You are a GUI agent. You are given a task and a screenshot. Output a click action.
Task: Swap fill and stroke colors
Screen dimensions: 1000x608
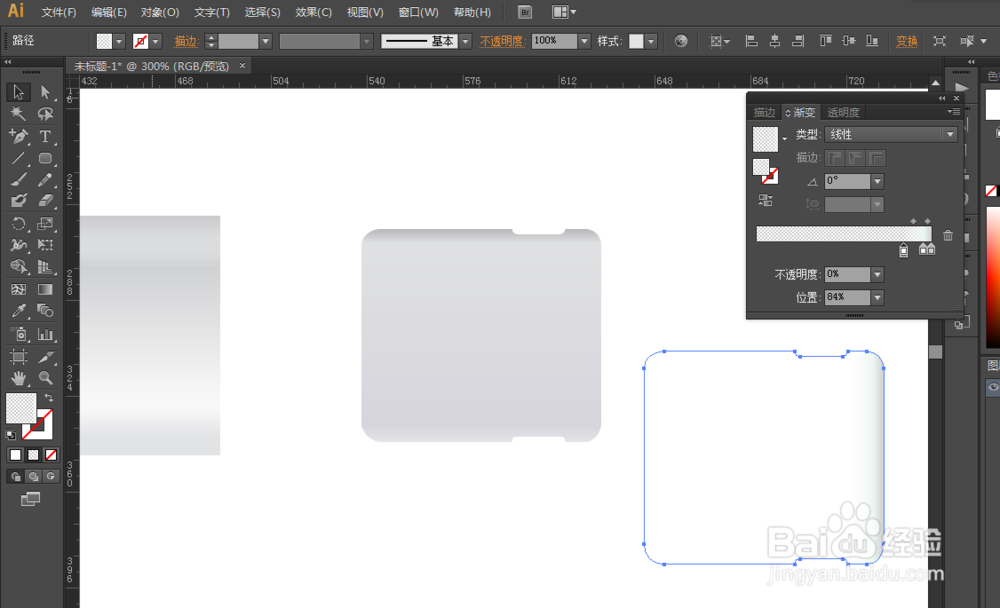pyautogui.click(x=48, y=397)
